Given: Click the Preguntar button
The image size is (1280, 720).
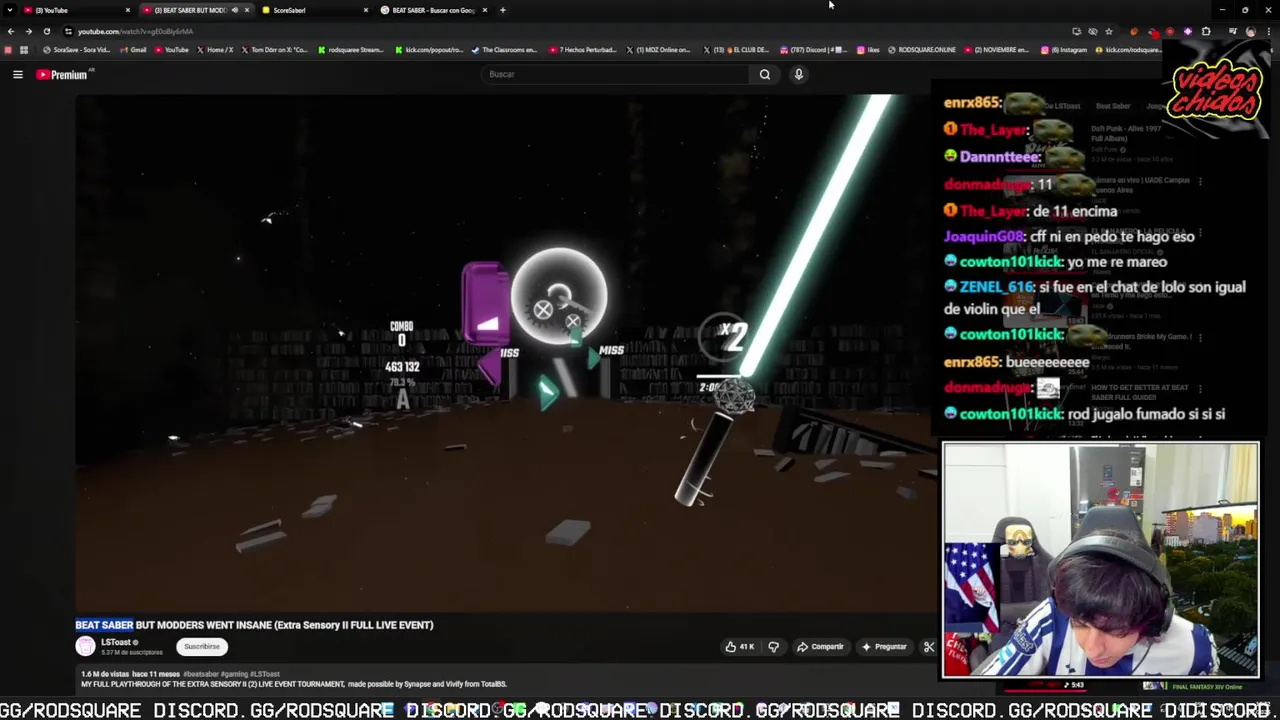Looking at the screenshot, I should point(883,647).
